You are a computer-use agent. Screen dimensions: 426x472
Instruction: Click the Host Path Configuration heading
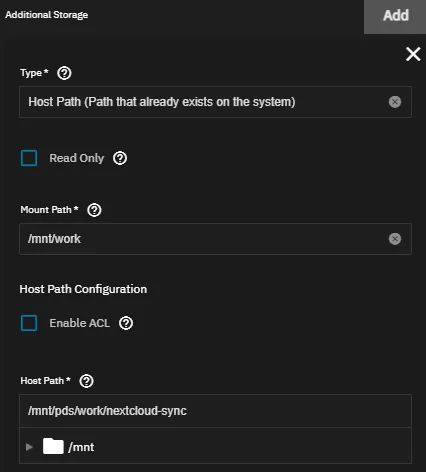pyautogui.click(x=83, y=289)
